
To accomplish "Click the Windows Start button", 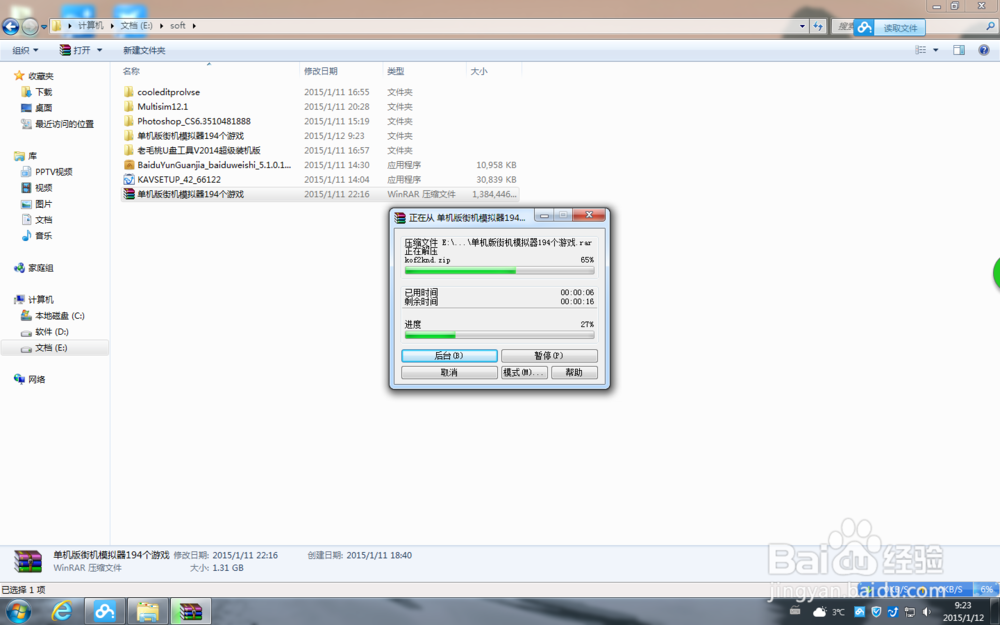I will [x=18, y=612].
